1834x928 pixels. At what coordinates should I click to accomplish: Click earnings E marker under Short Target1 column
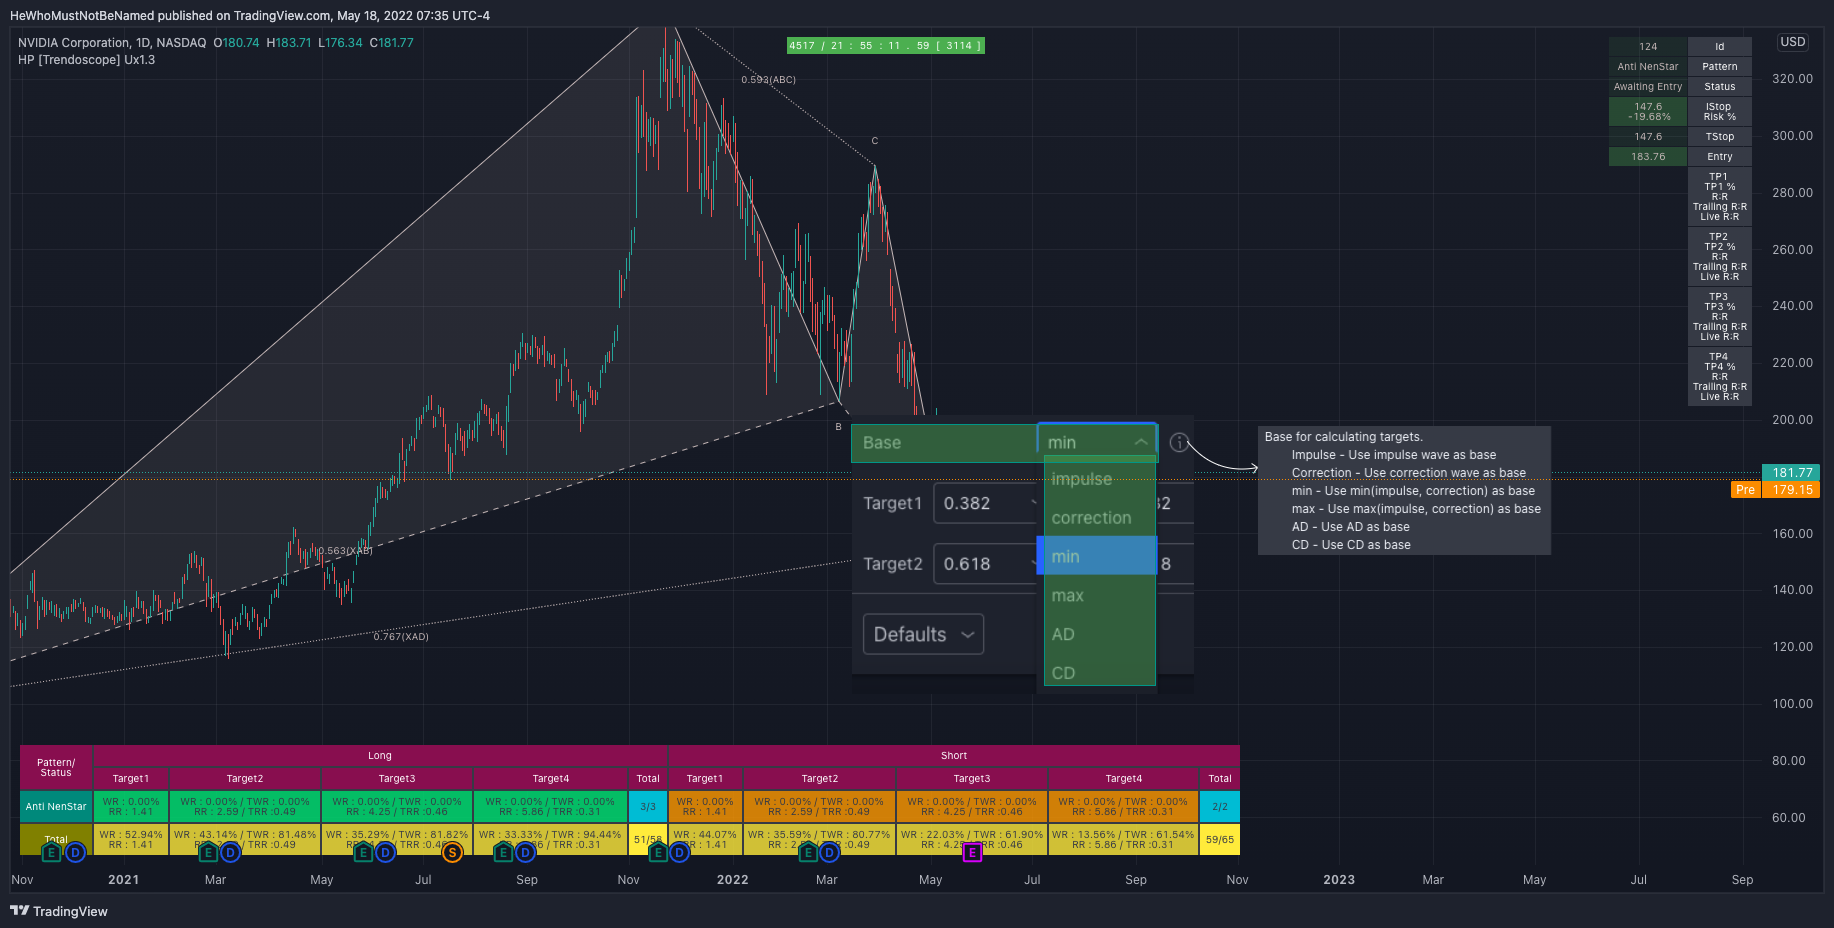[x=657, y=853]
